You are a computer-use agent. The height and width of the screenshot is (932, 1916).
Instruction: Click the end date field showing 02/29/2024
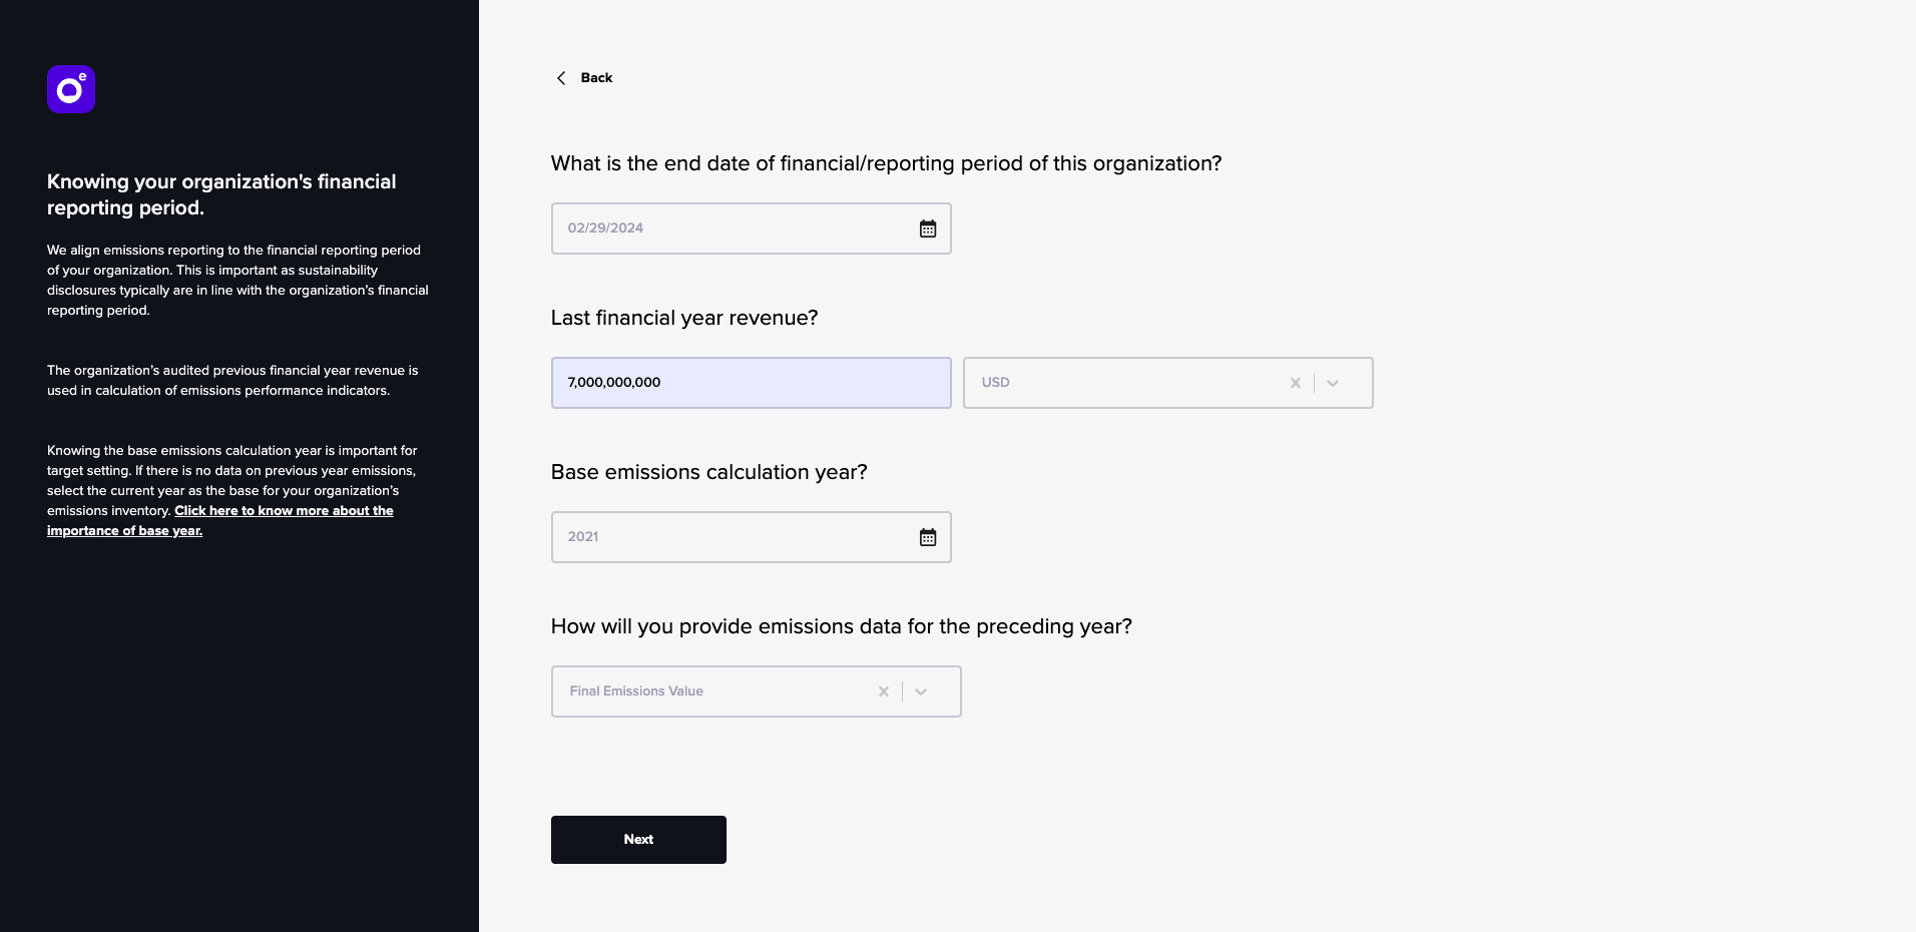click(x=751, y=228)
